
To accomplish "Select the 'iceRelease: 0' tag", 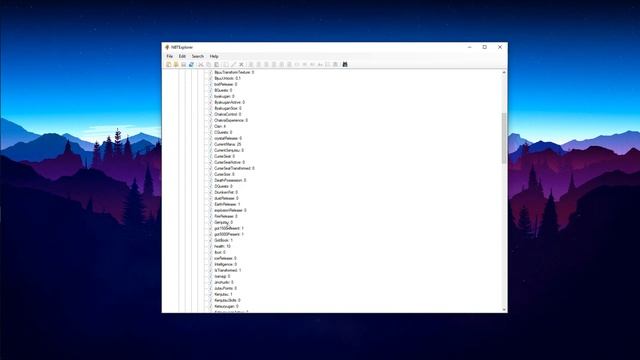I will (x=225, y=258).
